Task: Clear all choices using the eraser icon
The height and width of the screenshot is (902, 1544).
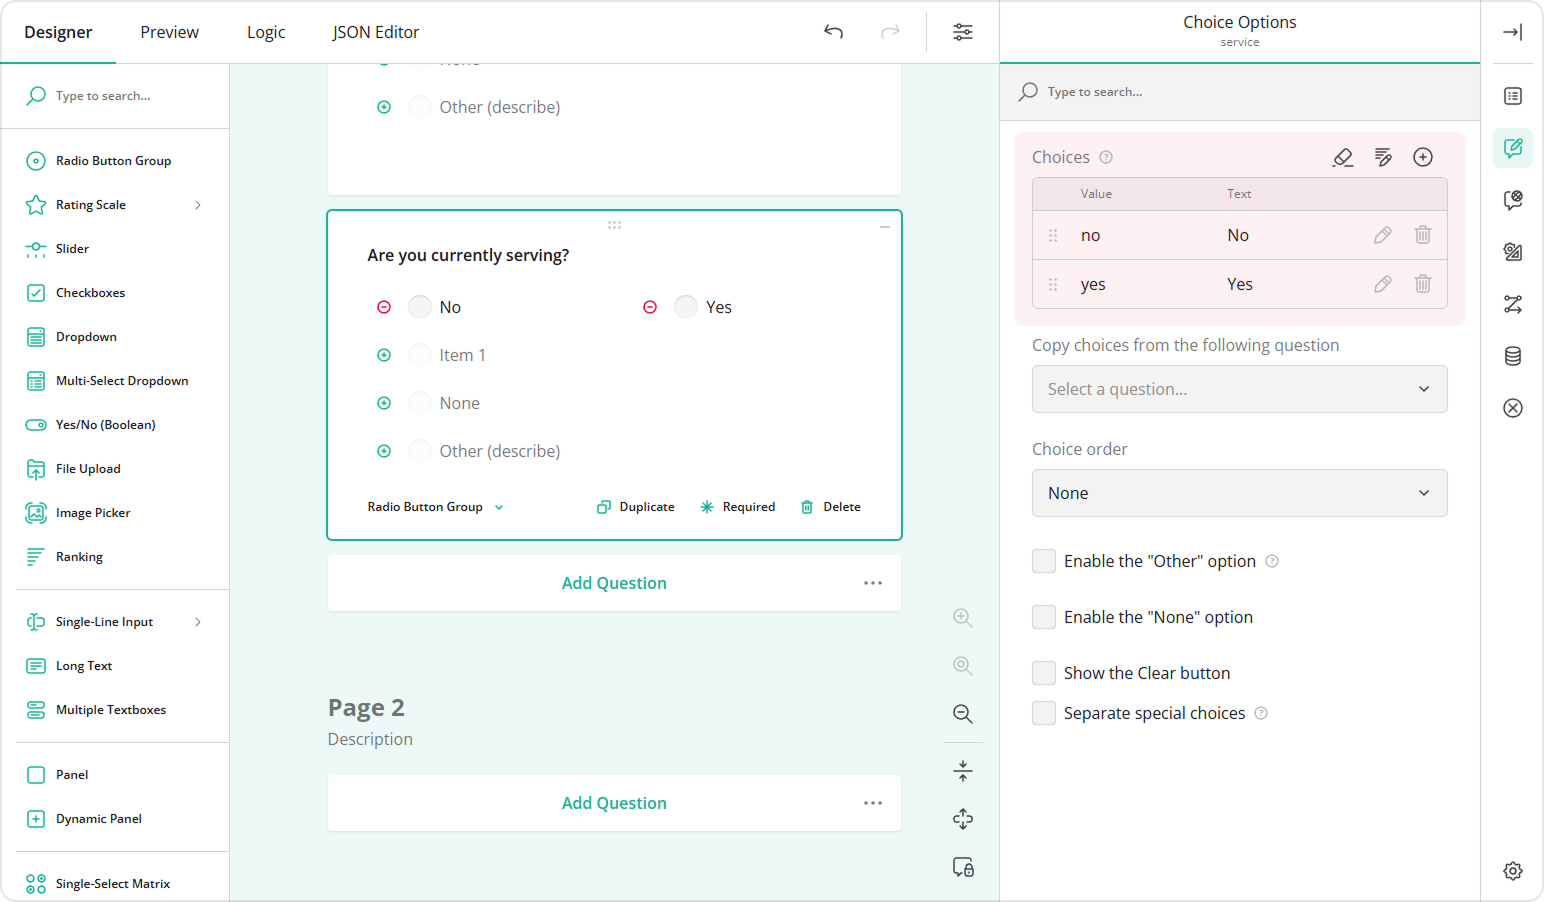Action: (x=1342, y=157)
